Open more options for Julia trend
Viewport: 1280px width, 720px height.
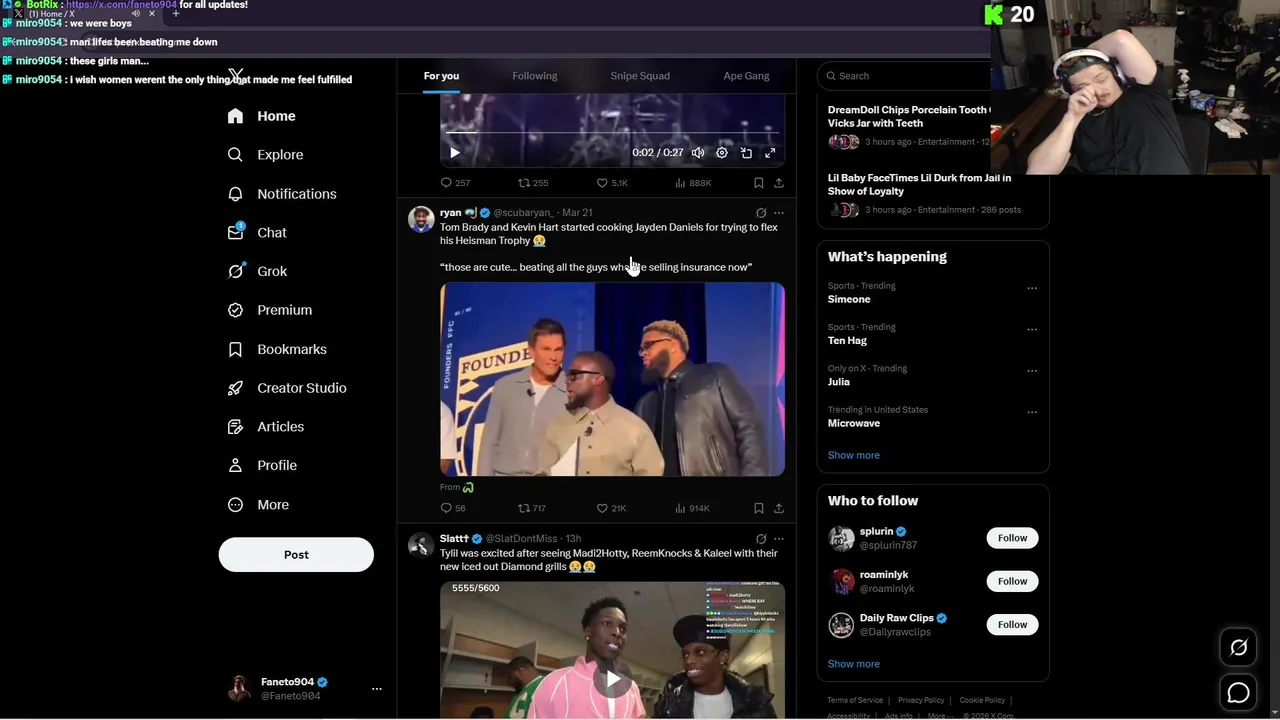click(x=1032, y=370)
